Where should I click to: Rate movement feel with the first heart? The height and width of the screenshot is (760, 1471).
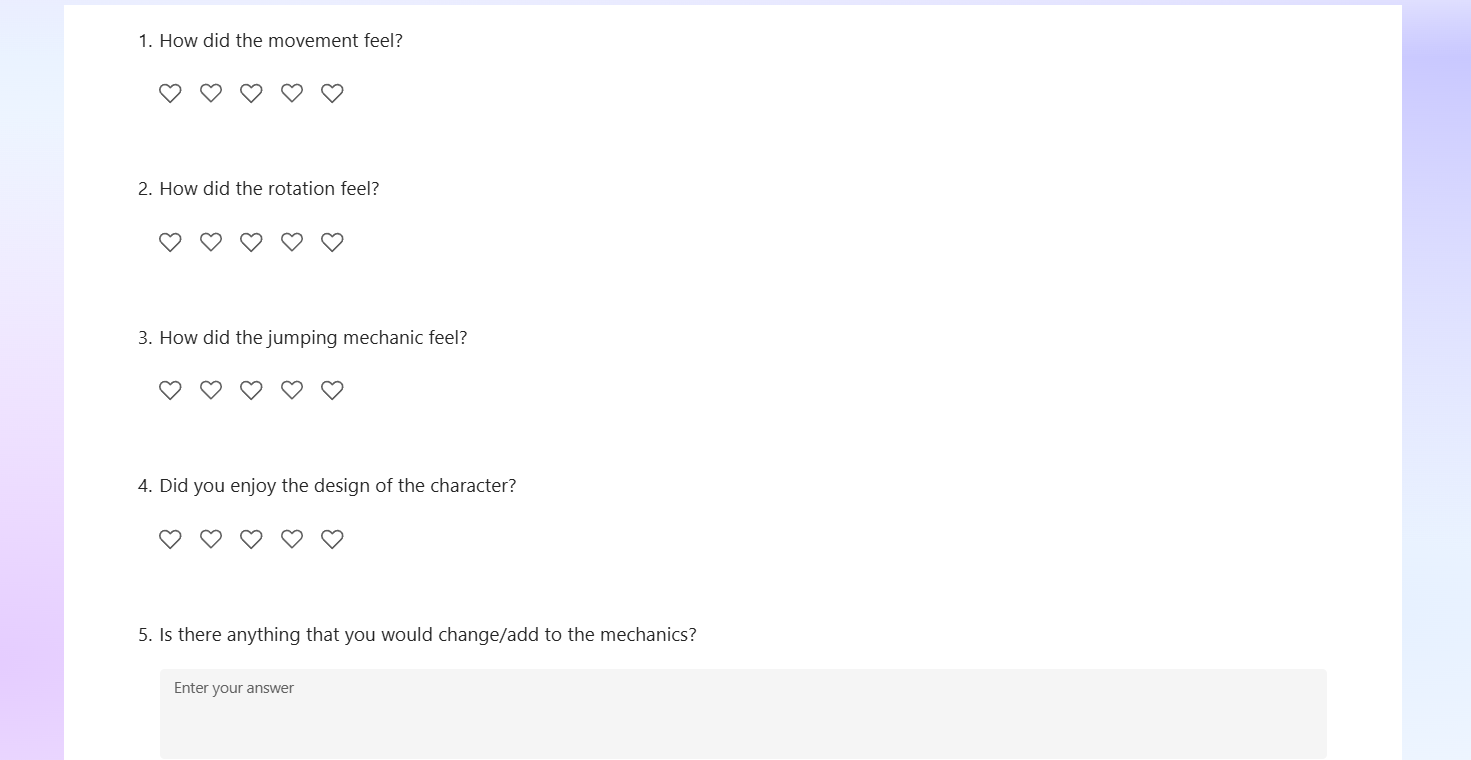[170, 93]
